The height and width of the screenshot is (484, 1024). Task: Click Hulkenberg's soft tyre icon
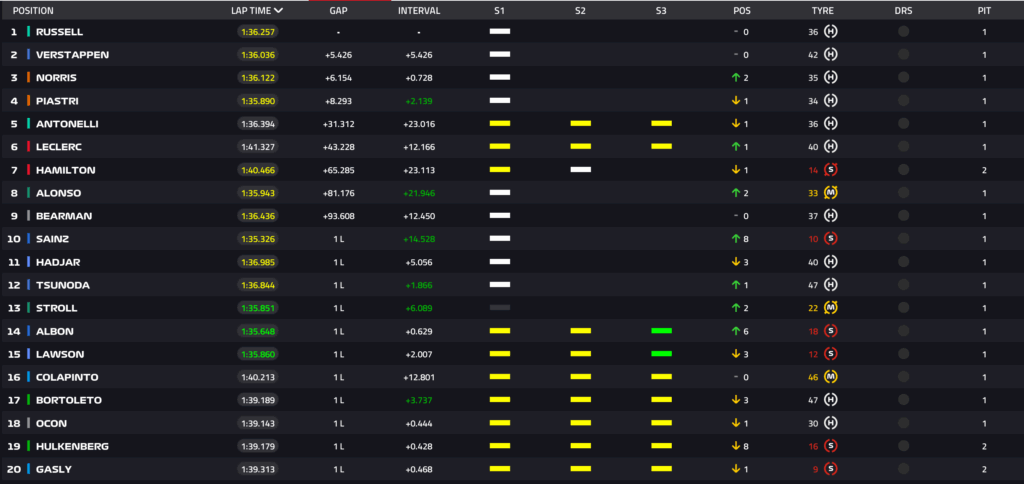point(831,446)
